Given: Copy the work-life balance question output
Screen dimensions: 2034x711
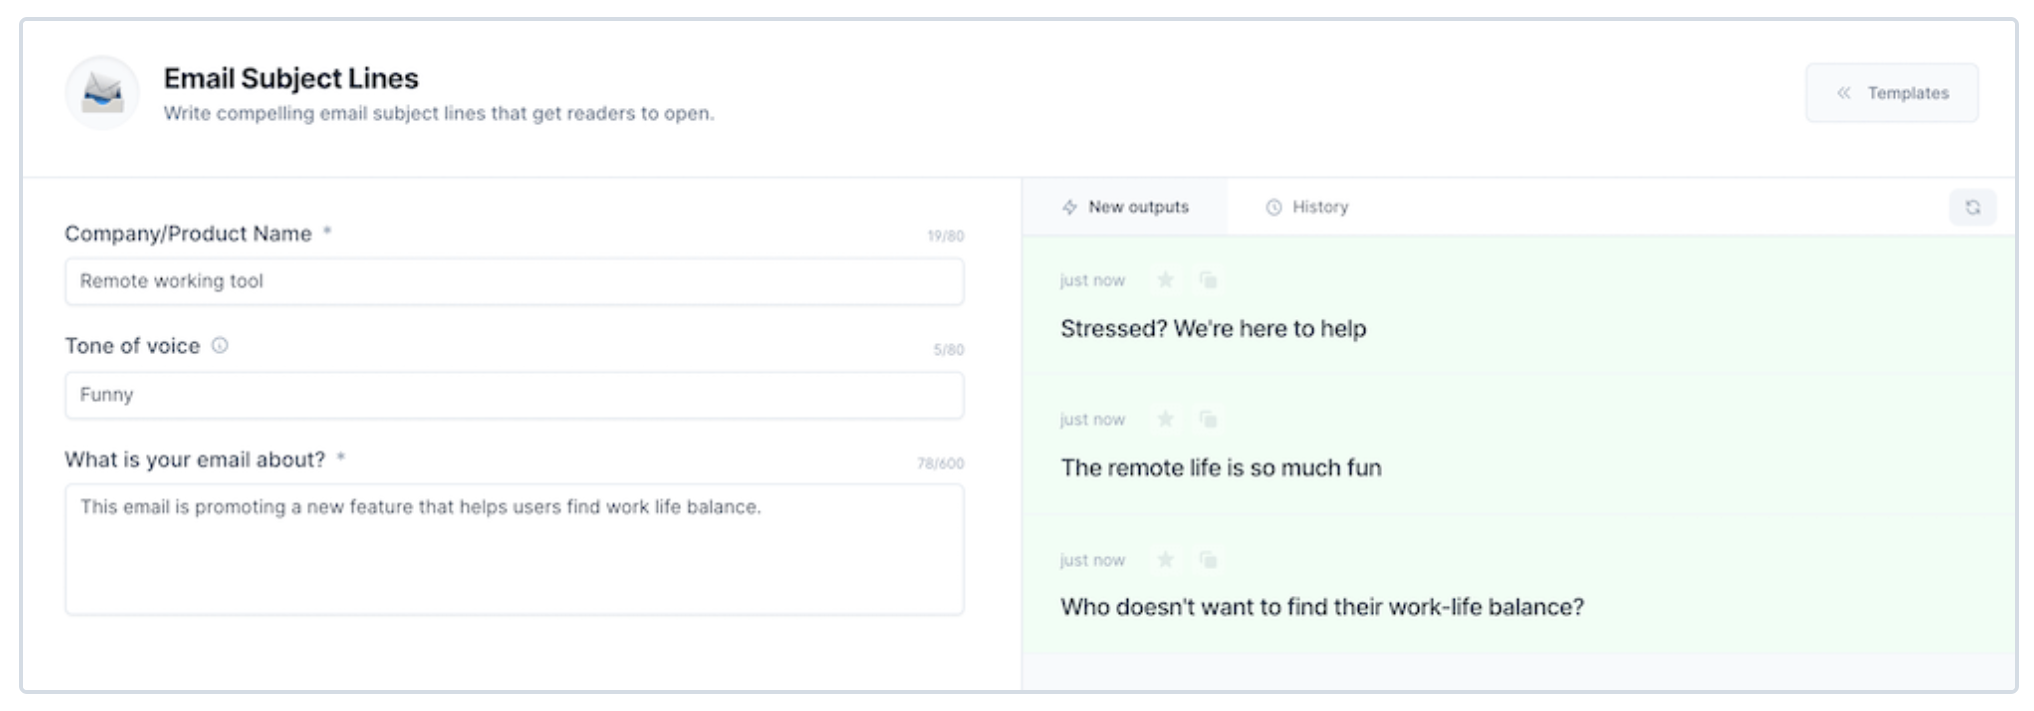Looking at the screenshot, I should 1208,560.
